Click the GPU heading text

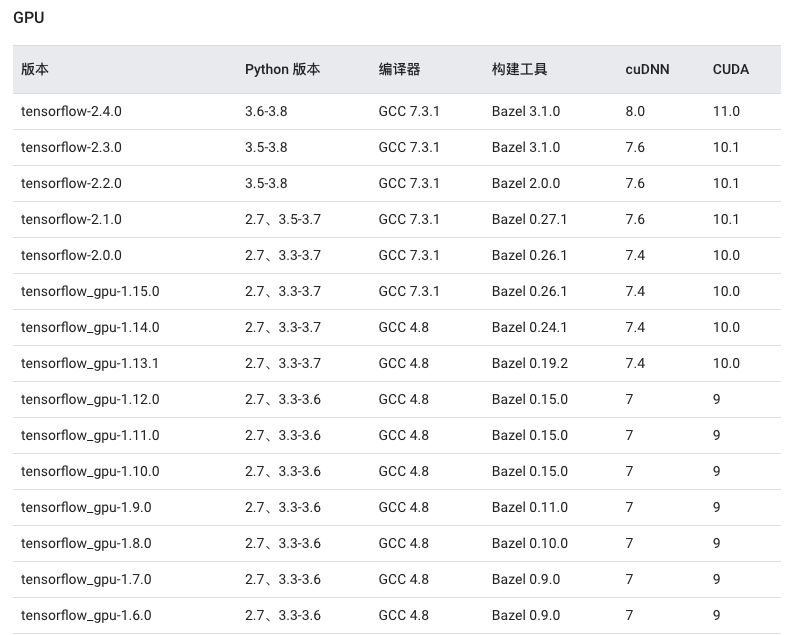pos(29,17)
